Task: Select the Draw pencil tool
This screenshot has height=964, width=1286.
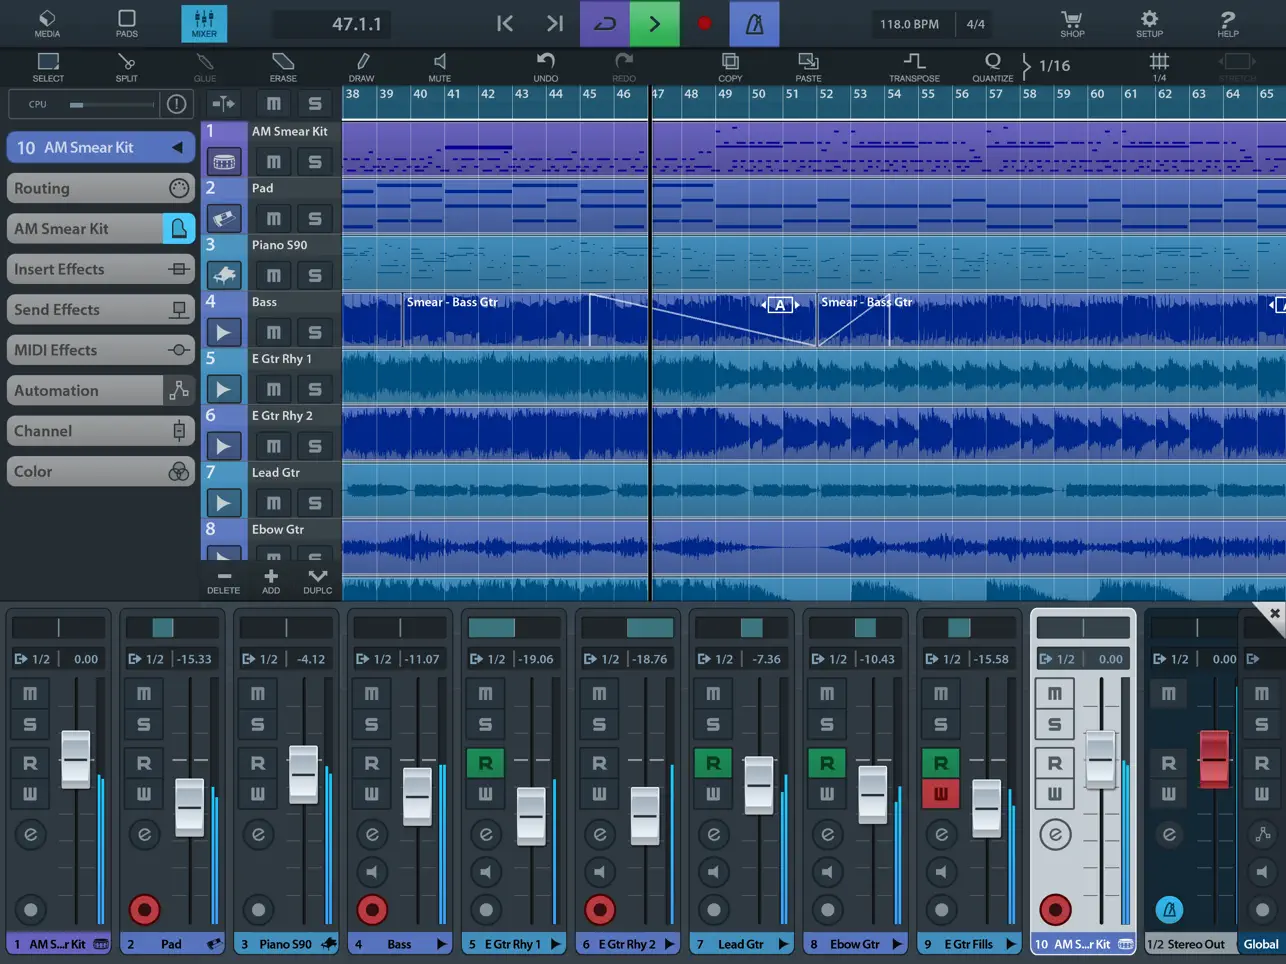Action: point(362,66)
